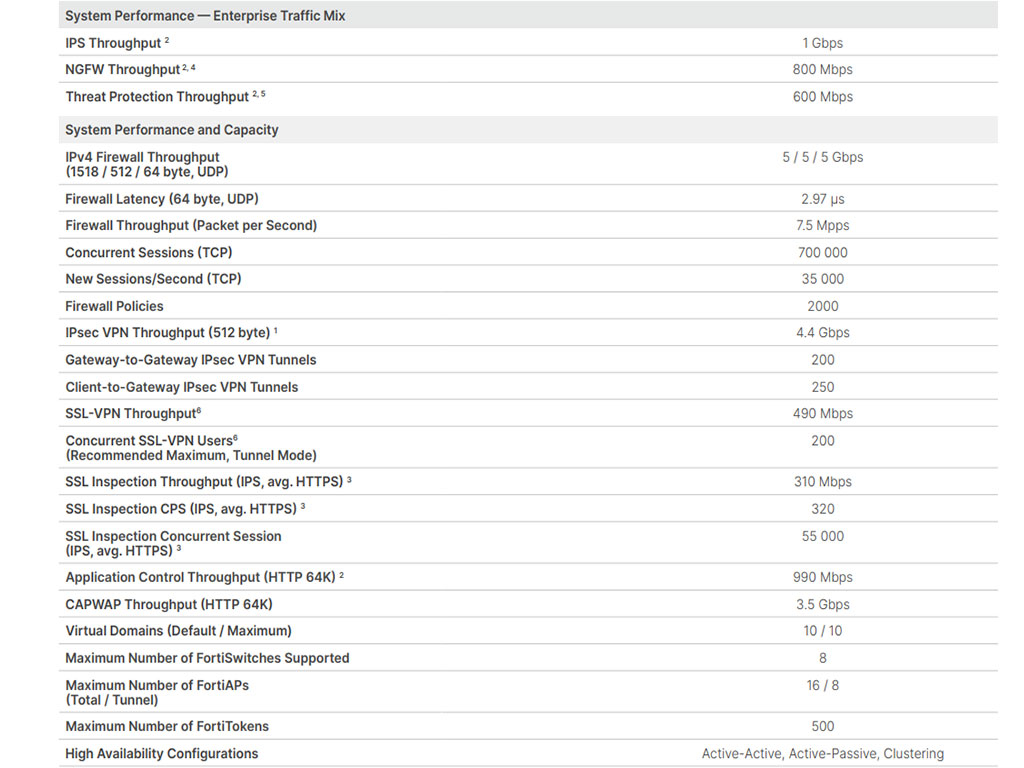Select the 310 Mbps SSL inspection value
Viewport: 1024px width, 768px height.
(822, 481)
